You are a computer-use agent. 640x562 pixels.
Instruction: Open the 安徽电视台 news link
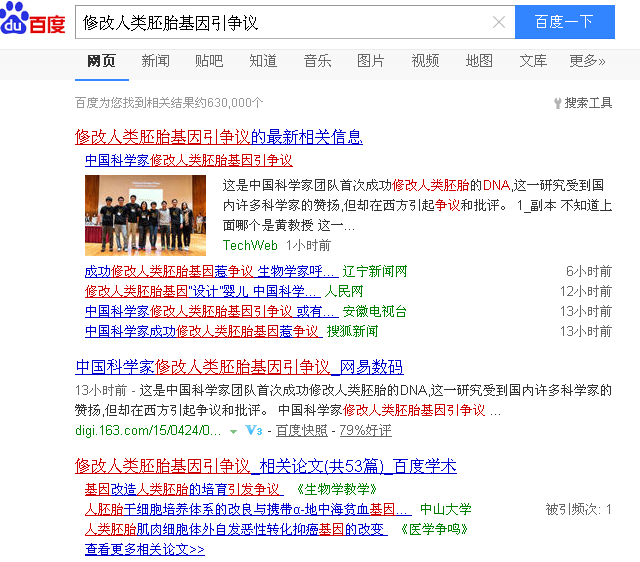click(211, 311)
